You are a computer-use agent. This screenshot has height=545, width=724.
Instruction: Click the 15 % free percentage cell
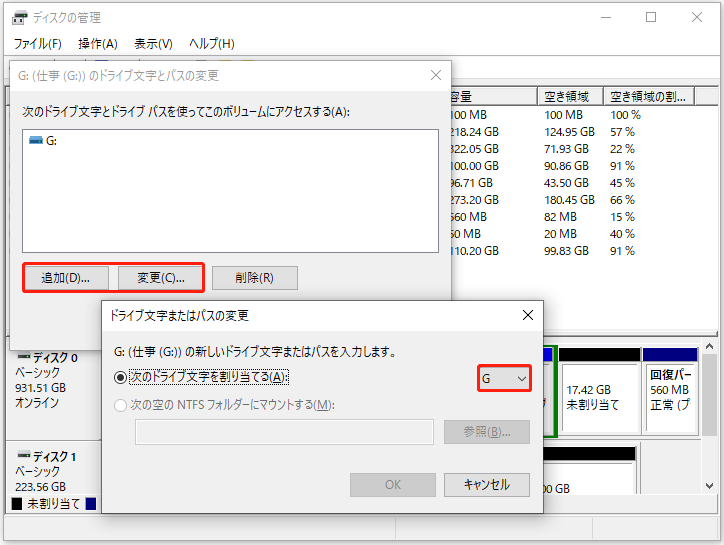622,217
